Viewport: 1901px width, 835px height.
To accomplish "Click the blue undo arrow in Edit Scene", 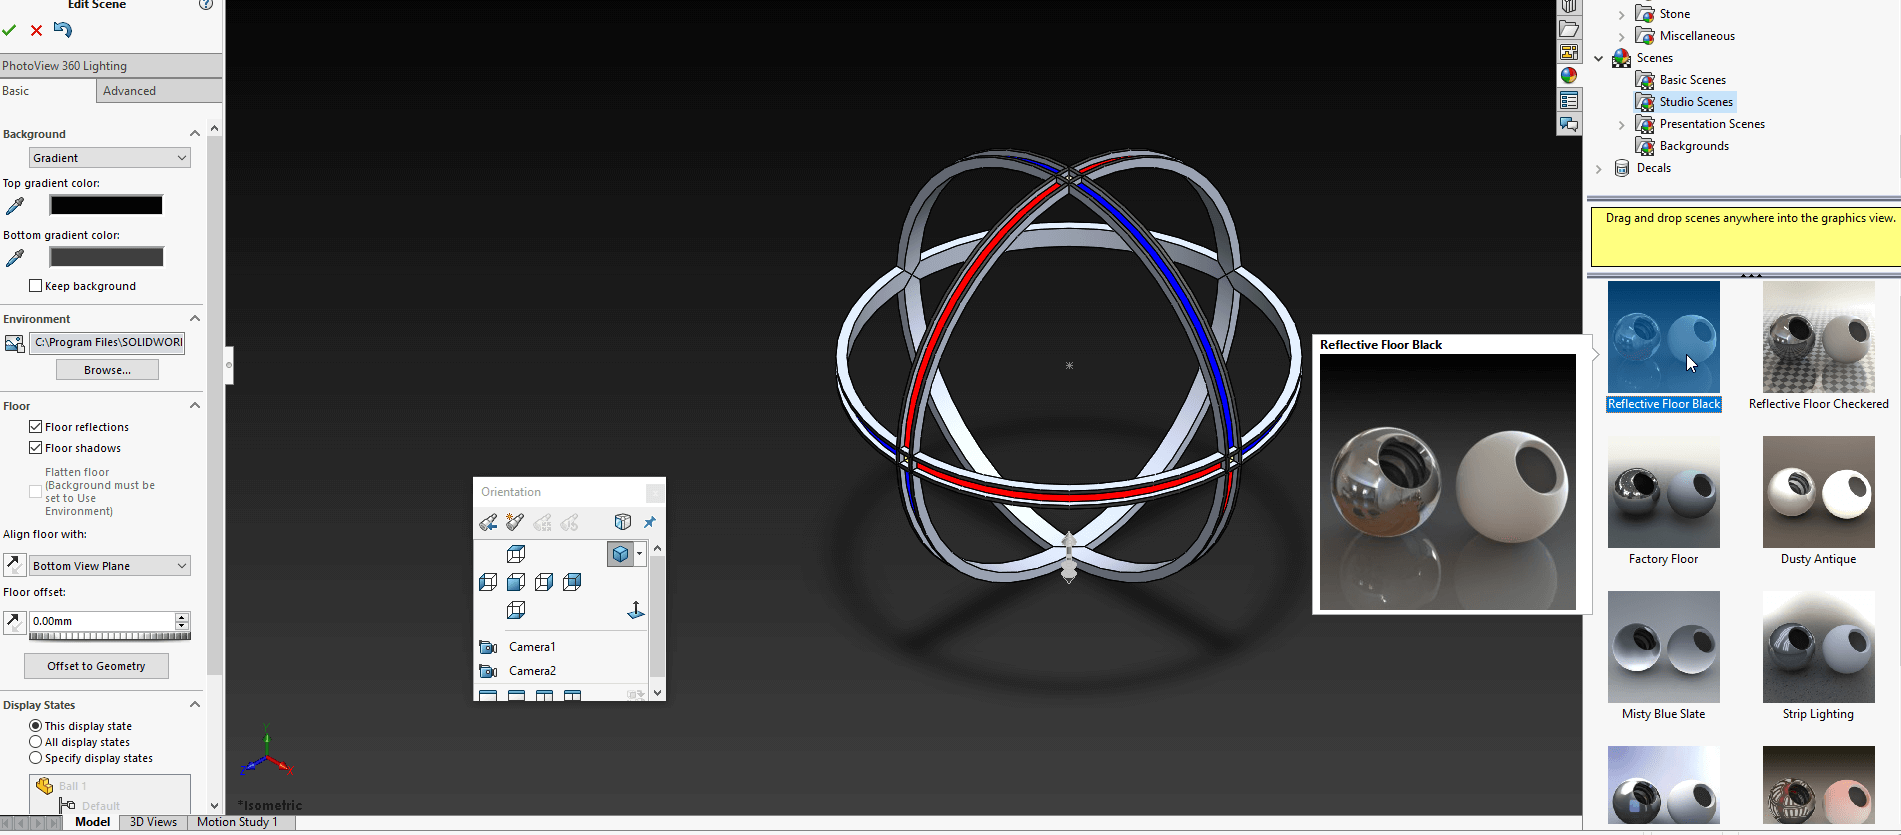I will [x=63, y=30].
